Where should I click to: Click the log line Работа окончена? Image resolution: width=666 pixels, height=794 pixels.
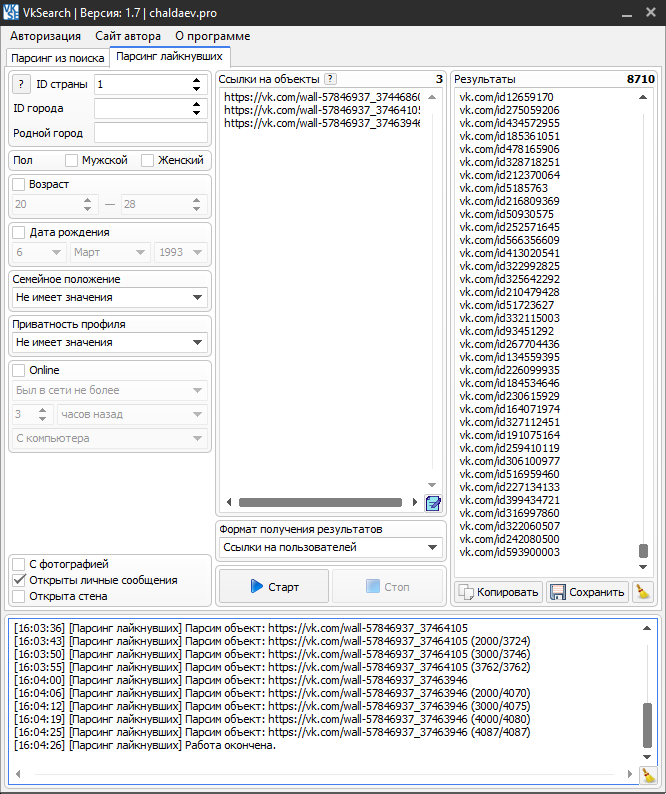pos(144,745)
